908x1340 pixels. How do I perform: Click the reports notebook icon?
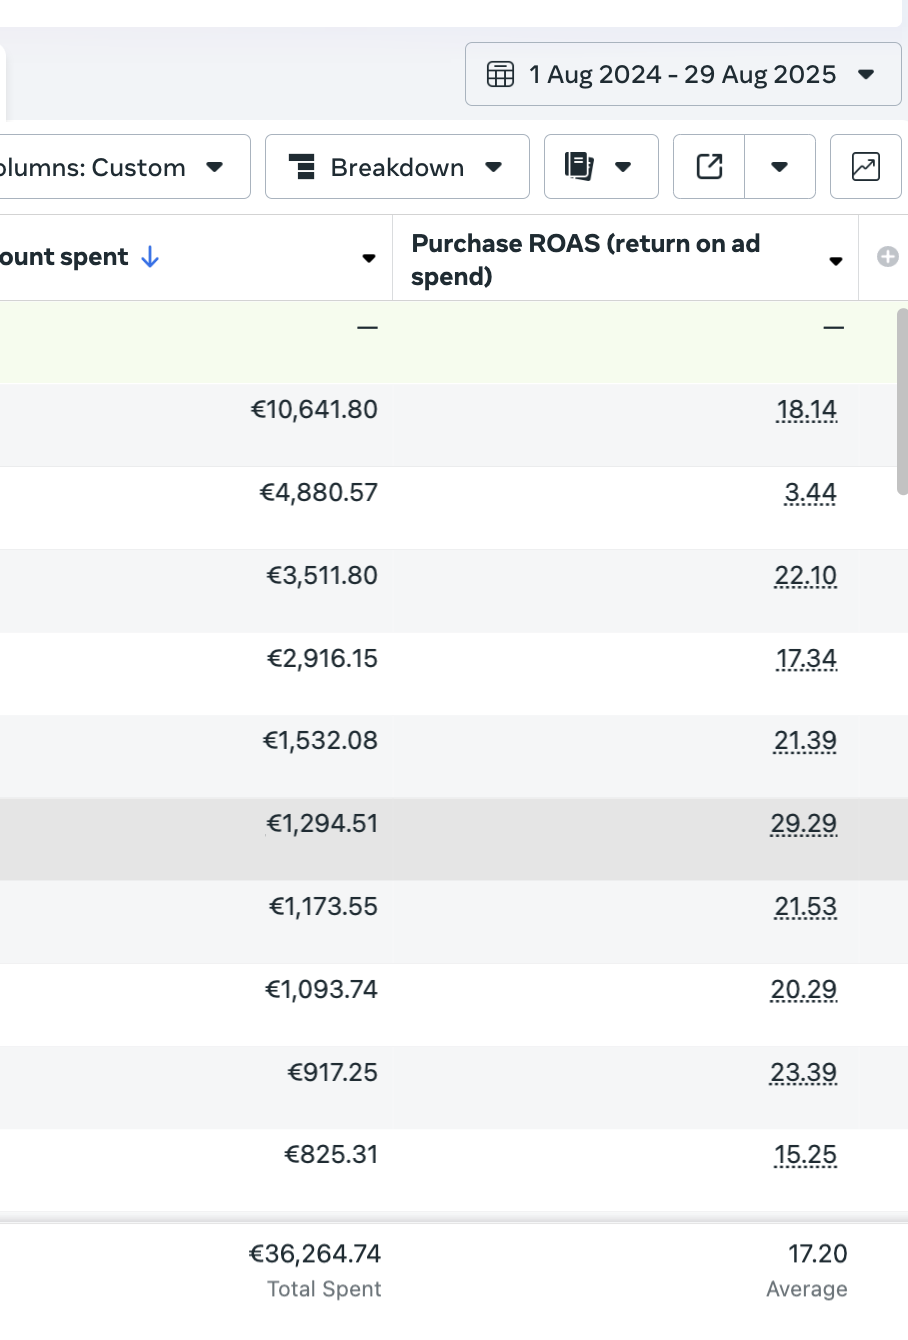point(580,166)
